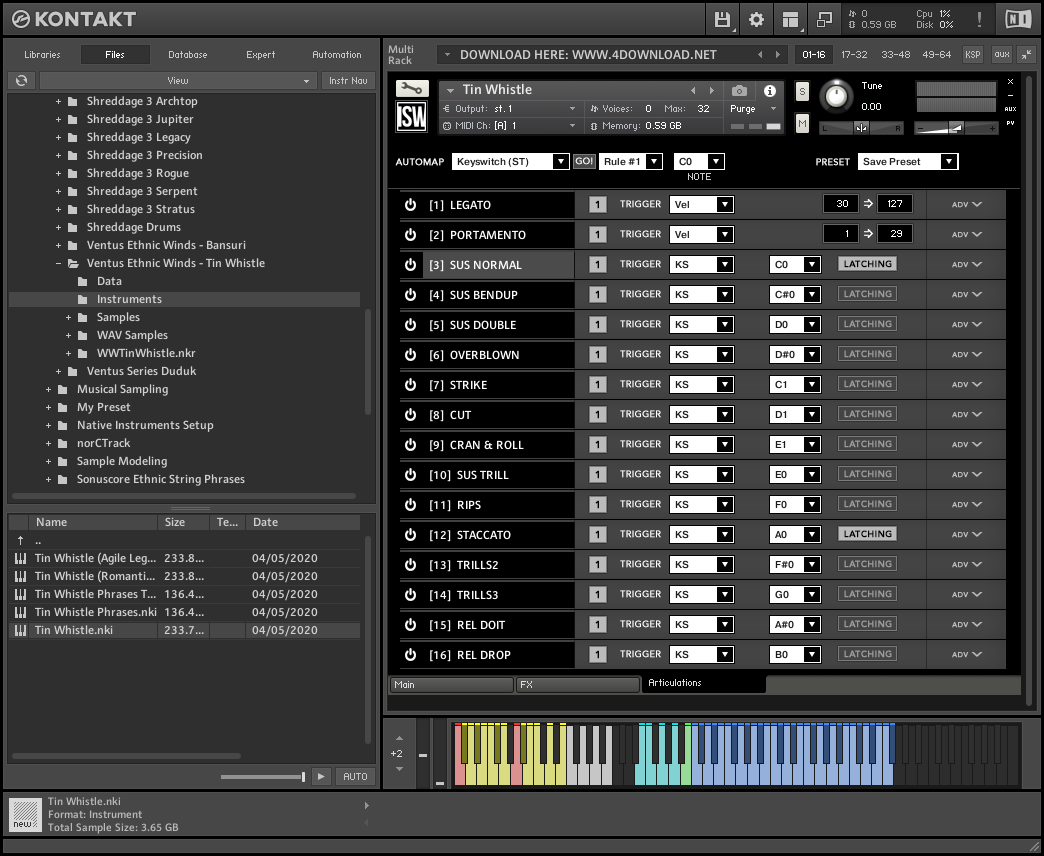1044x856 pixels.
Task: Open the instrument info icon
Action: click(x=770, y=91)
